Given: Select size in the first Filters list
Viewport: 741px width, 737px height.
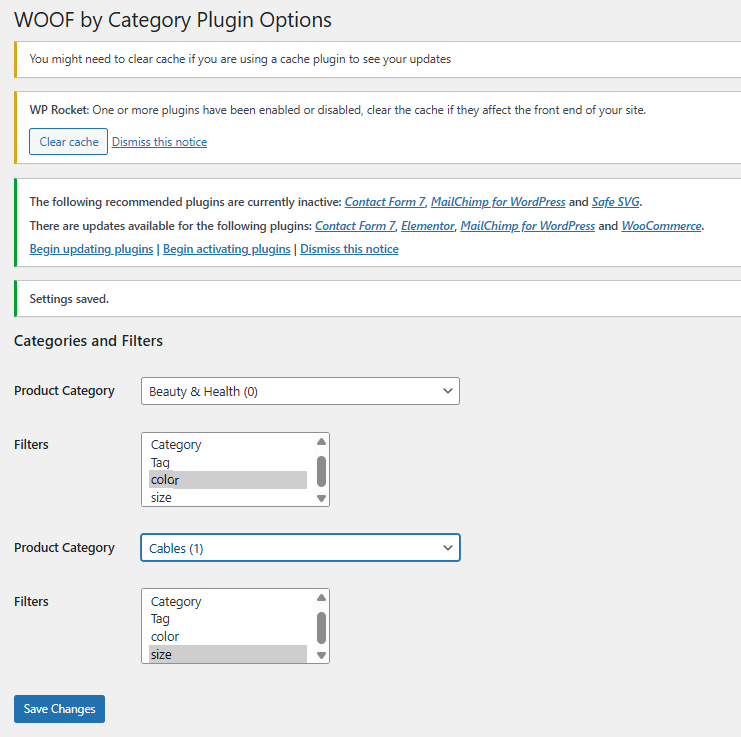Looking at the screenshot, I should coord(161,497).
